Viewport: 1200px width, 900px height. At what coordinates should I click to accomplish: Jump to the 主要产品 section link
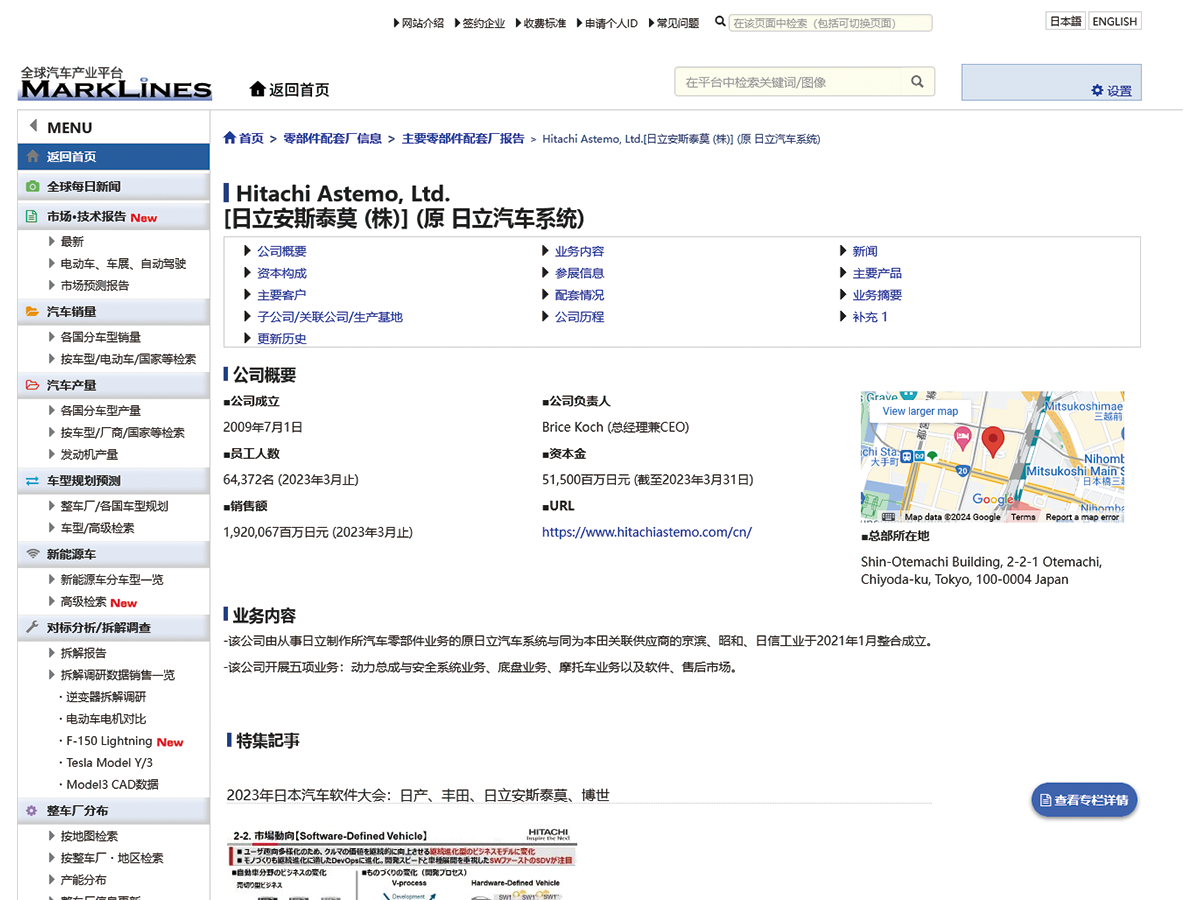click(x=877, y=273)
